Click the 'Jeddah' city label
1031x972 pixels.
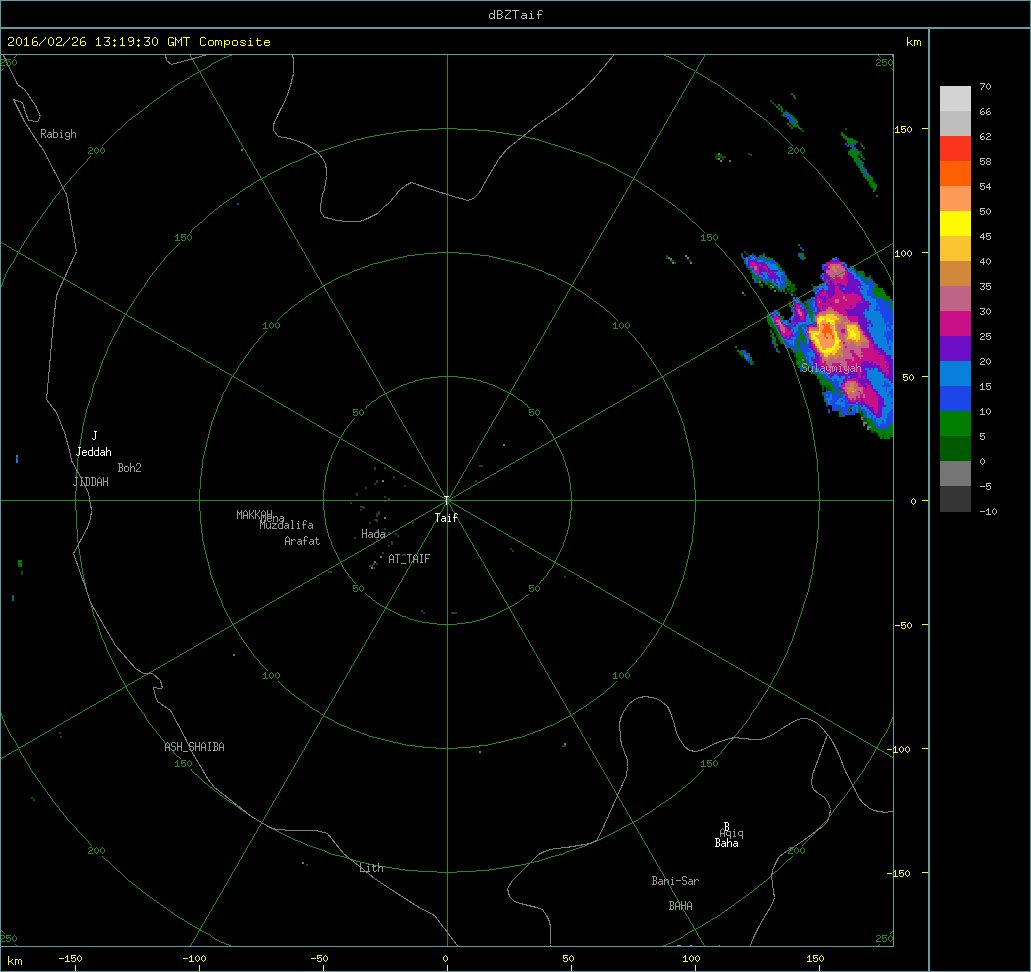click(93, 452)
